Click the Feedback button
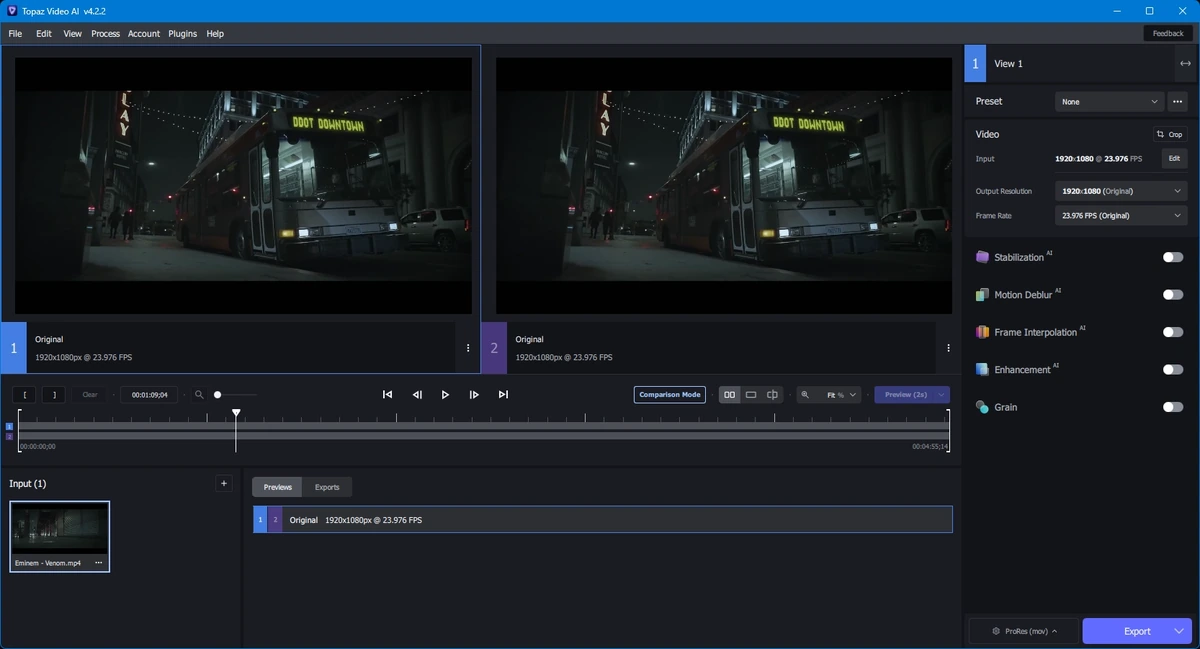Viewport: 1200px width, 649px height. 1168,33
